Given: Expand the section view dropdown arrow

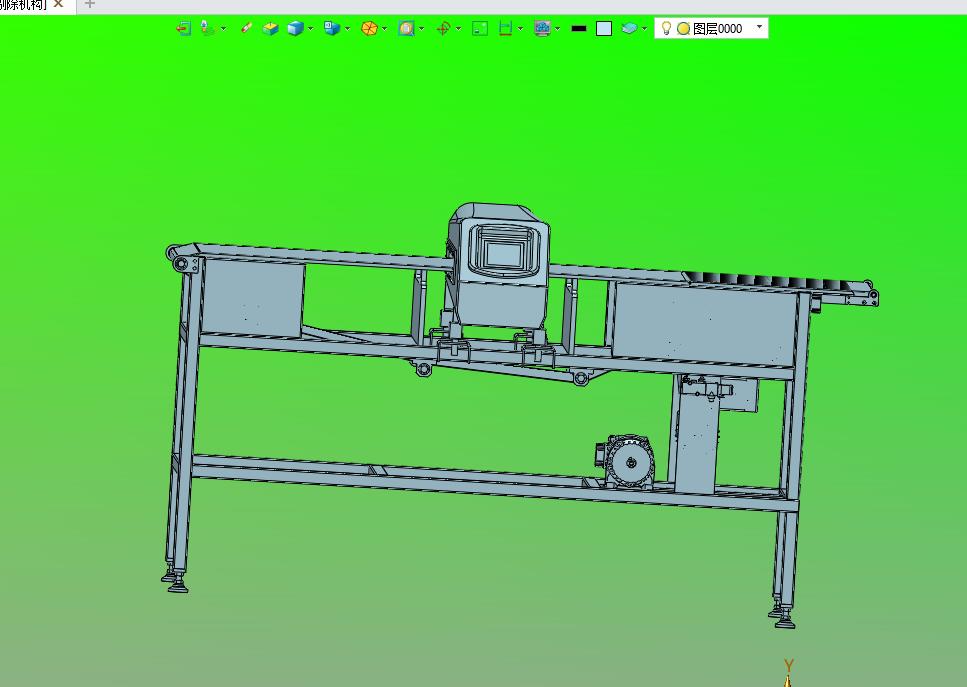Looking at the screenshot, I should (521, 28).
